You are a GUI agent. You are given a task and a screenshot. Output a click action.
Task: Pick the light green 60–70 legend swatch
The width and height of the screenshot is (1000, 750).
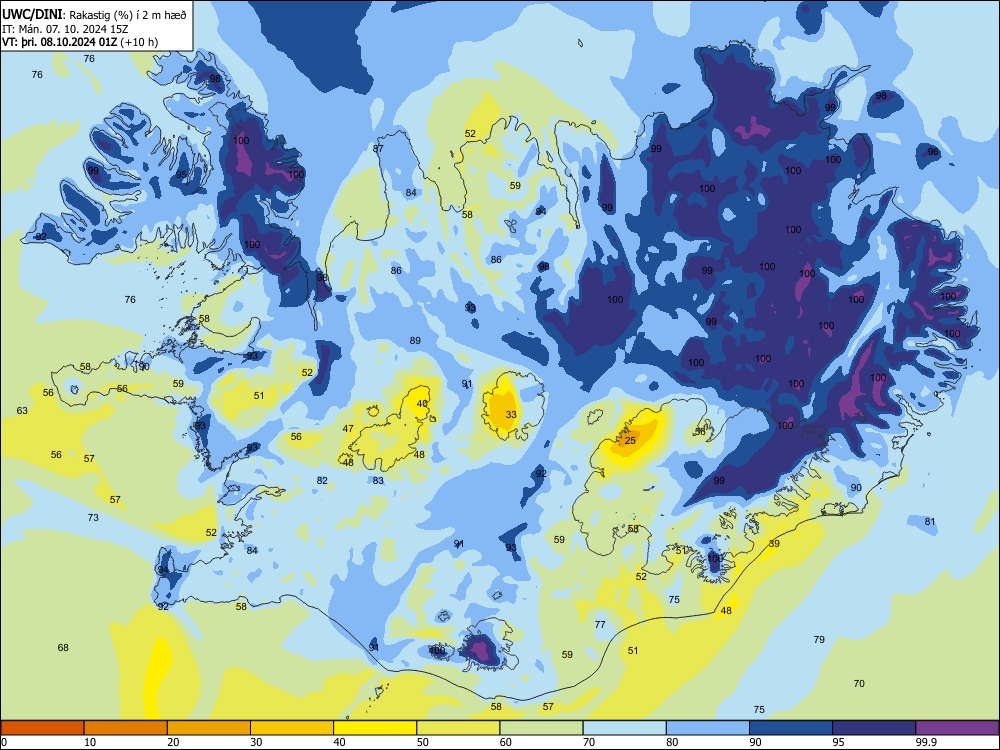point(541,728)
